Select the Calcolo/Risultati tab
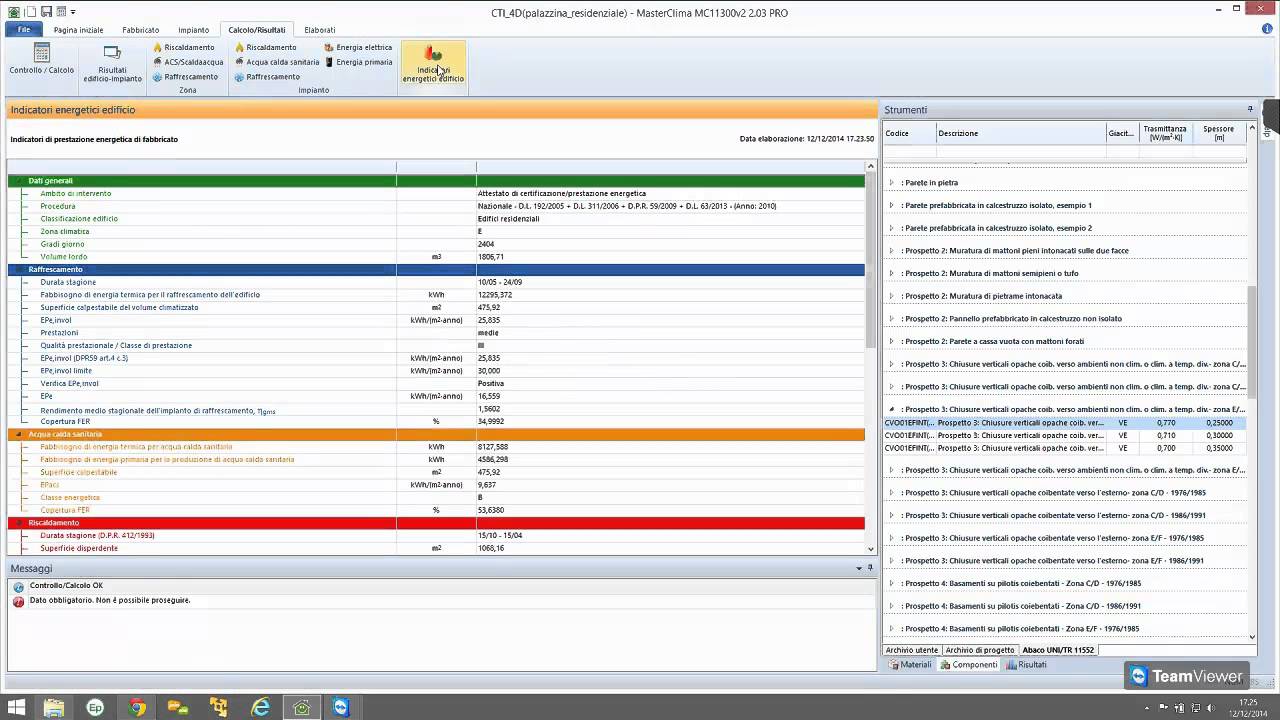This screenshot has width=1280, height=720. click(257, 30)
